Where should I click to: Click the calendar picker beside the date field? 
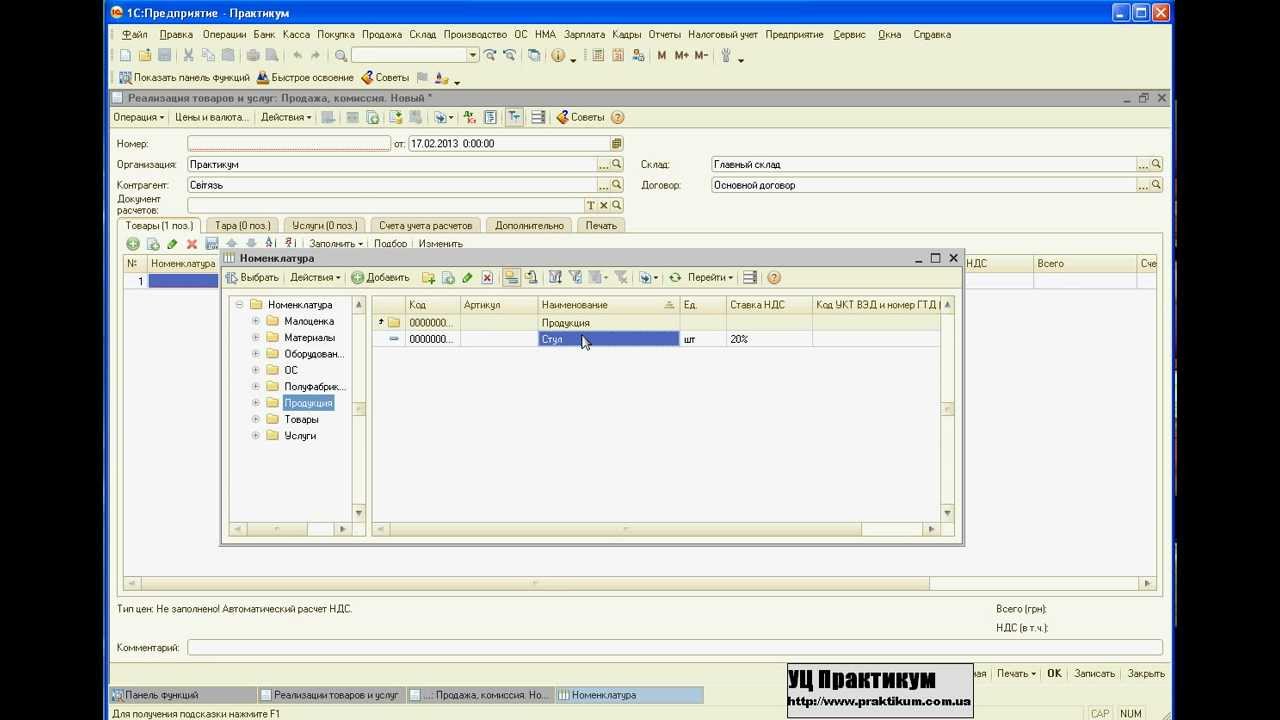click(x=616, y=143)
